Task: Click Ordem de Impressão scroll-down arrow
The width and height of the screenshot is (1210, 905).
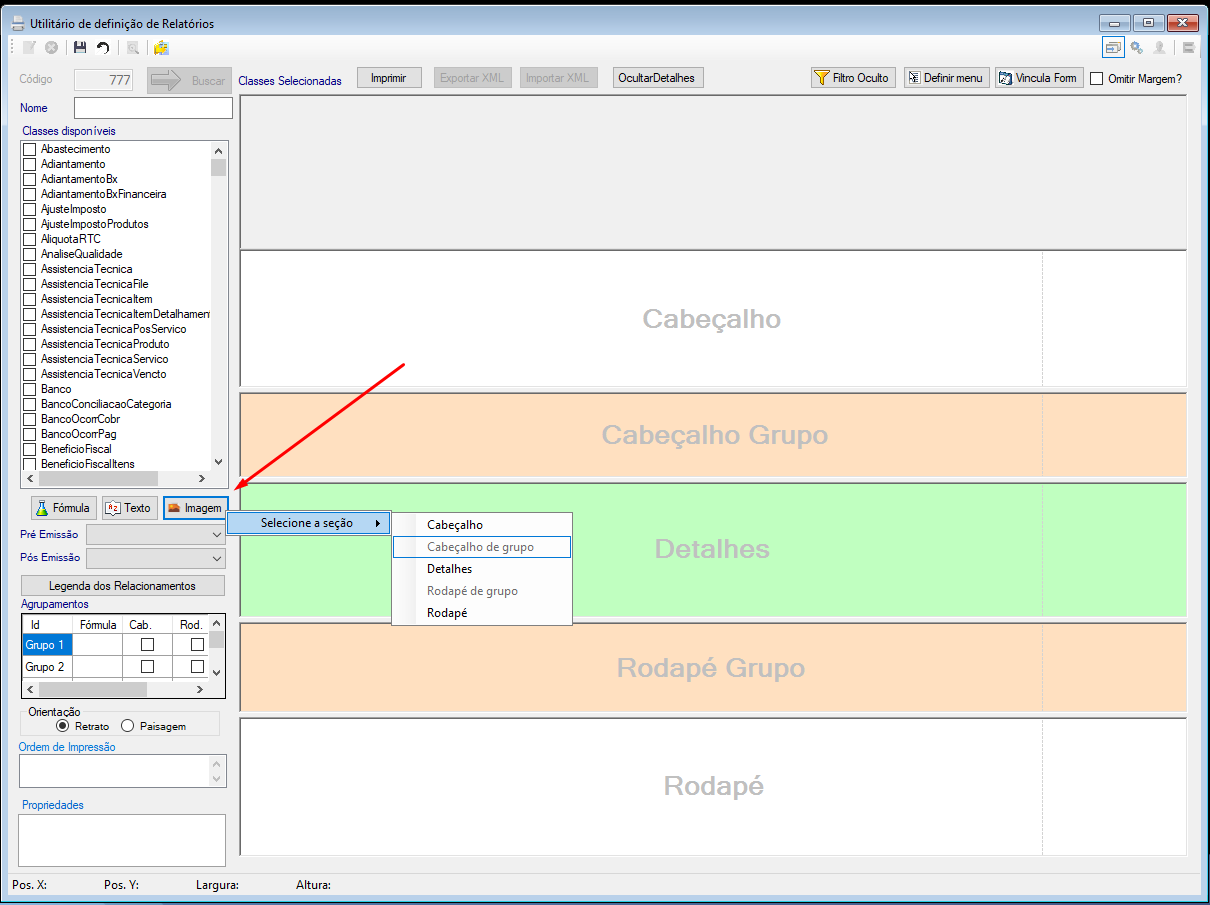Action: [217, 778]
